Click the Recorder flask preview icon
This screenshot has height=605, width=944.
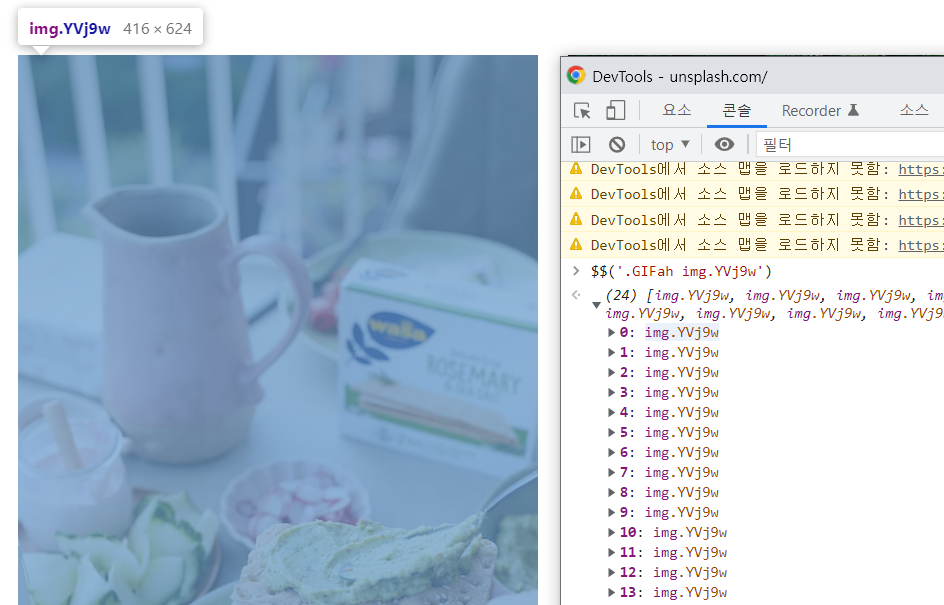853,110
